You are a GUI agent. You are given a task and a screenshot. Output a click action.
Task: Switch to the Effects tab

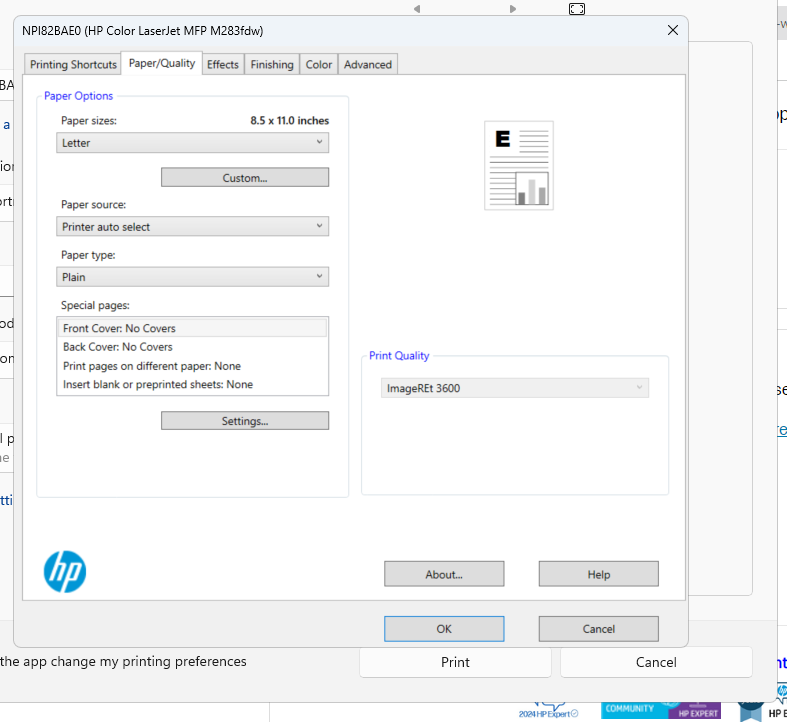[x=223, y=64]
